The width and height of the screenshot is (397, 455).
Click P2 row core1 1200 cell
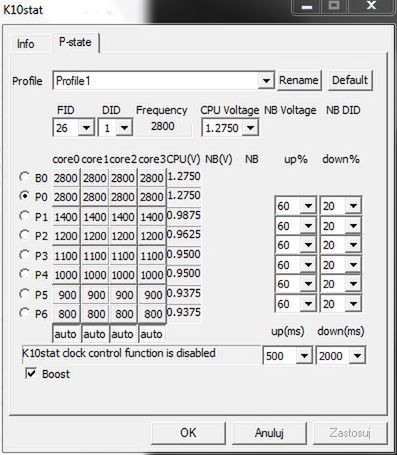[x=95, y=236]
